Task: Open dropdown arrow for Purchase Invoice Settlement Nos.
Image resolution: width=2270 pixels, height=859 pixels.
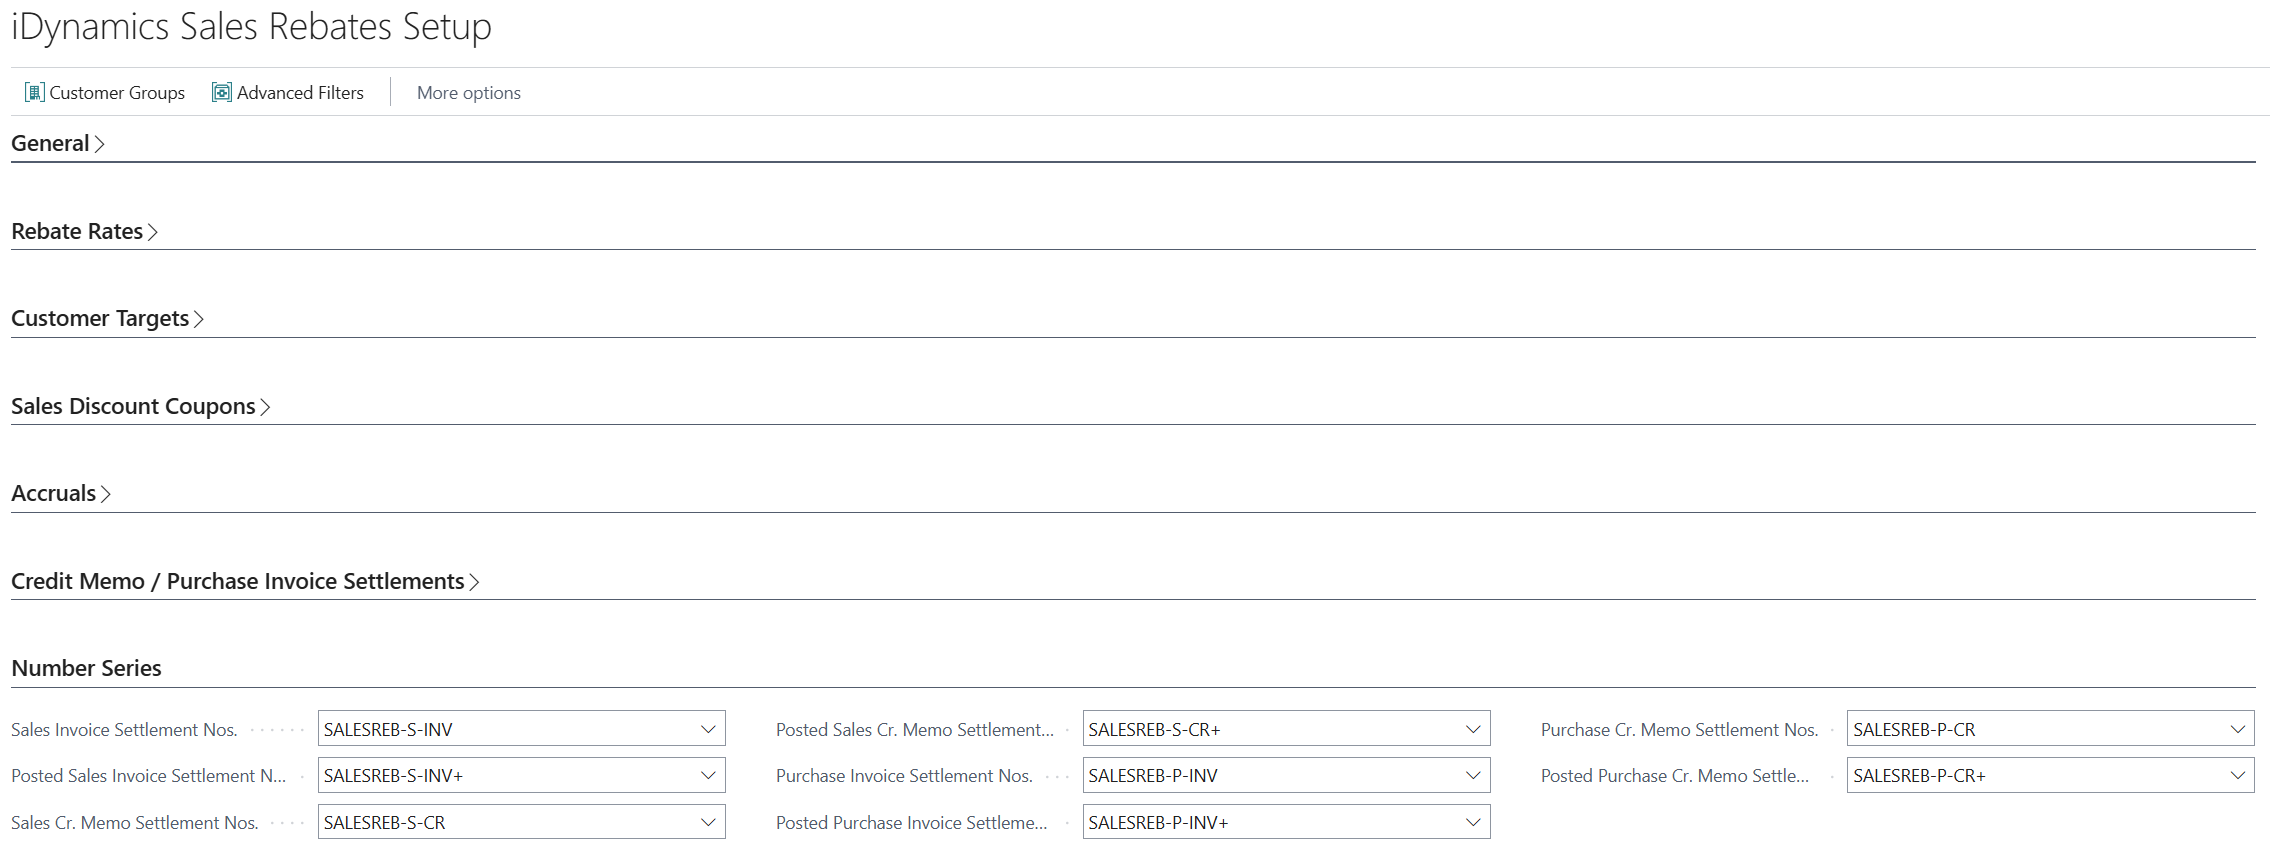Action: (x=1473, y=775)
